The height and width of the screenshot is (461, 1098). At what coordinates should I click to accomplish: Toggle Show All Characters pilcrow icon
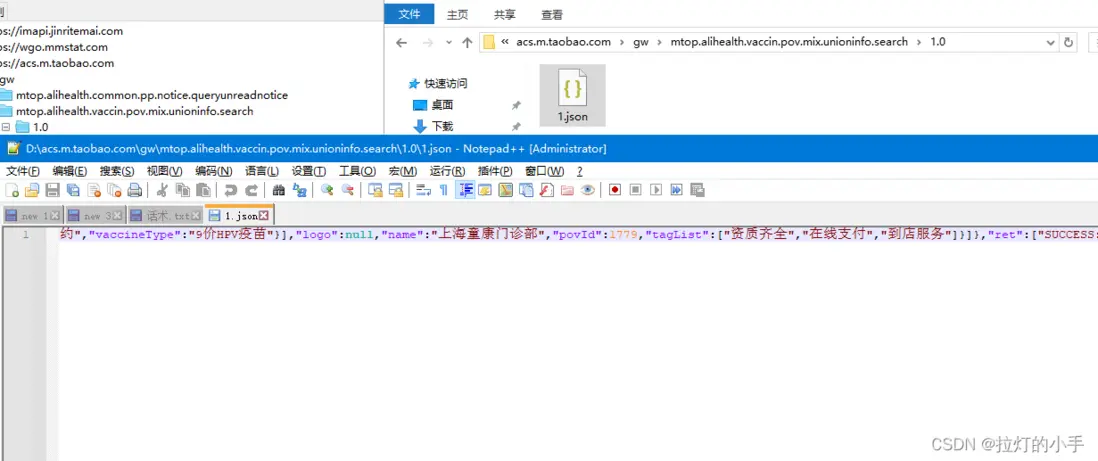443,190
